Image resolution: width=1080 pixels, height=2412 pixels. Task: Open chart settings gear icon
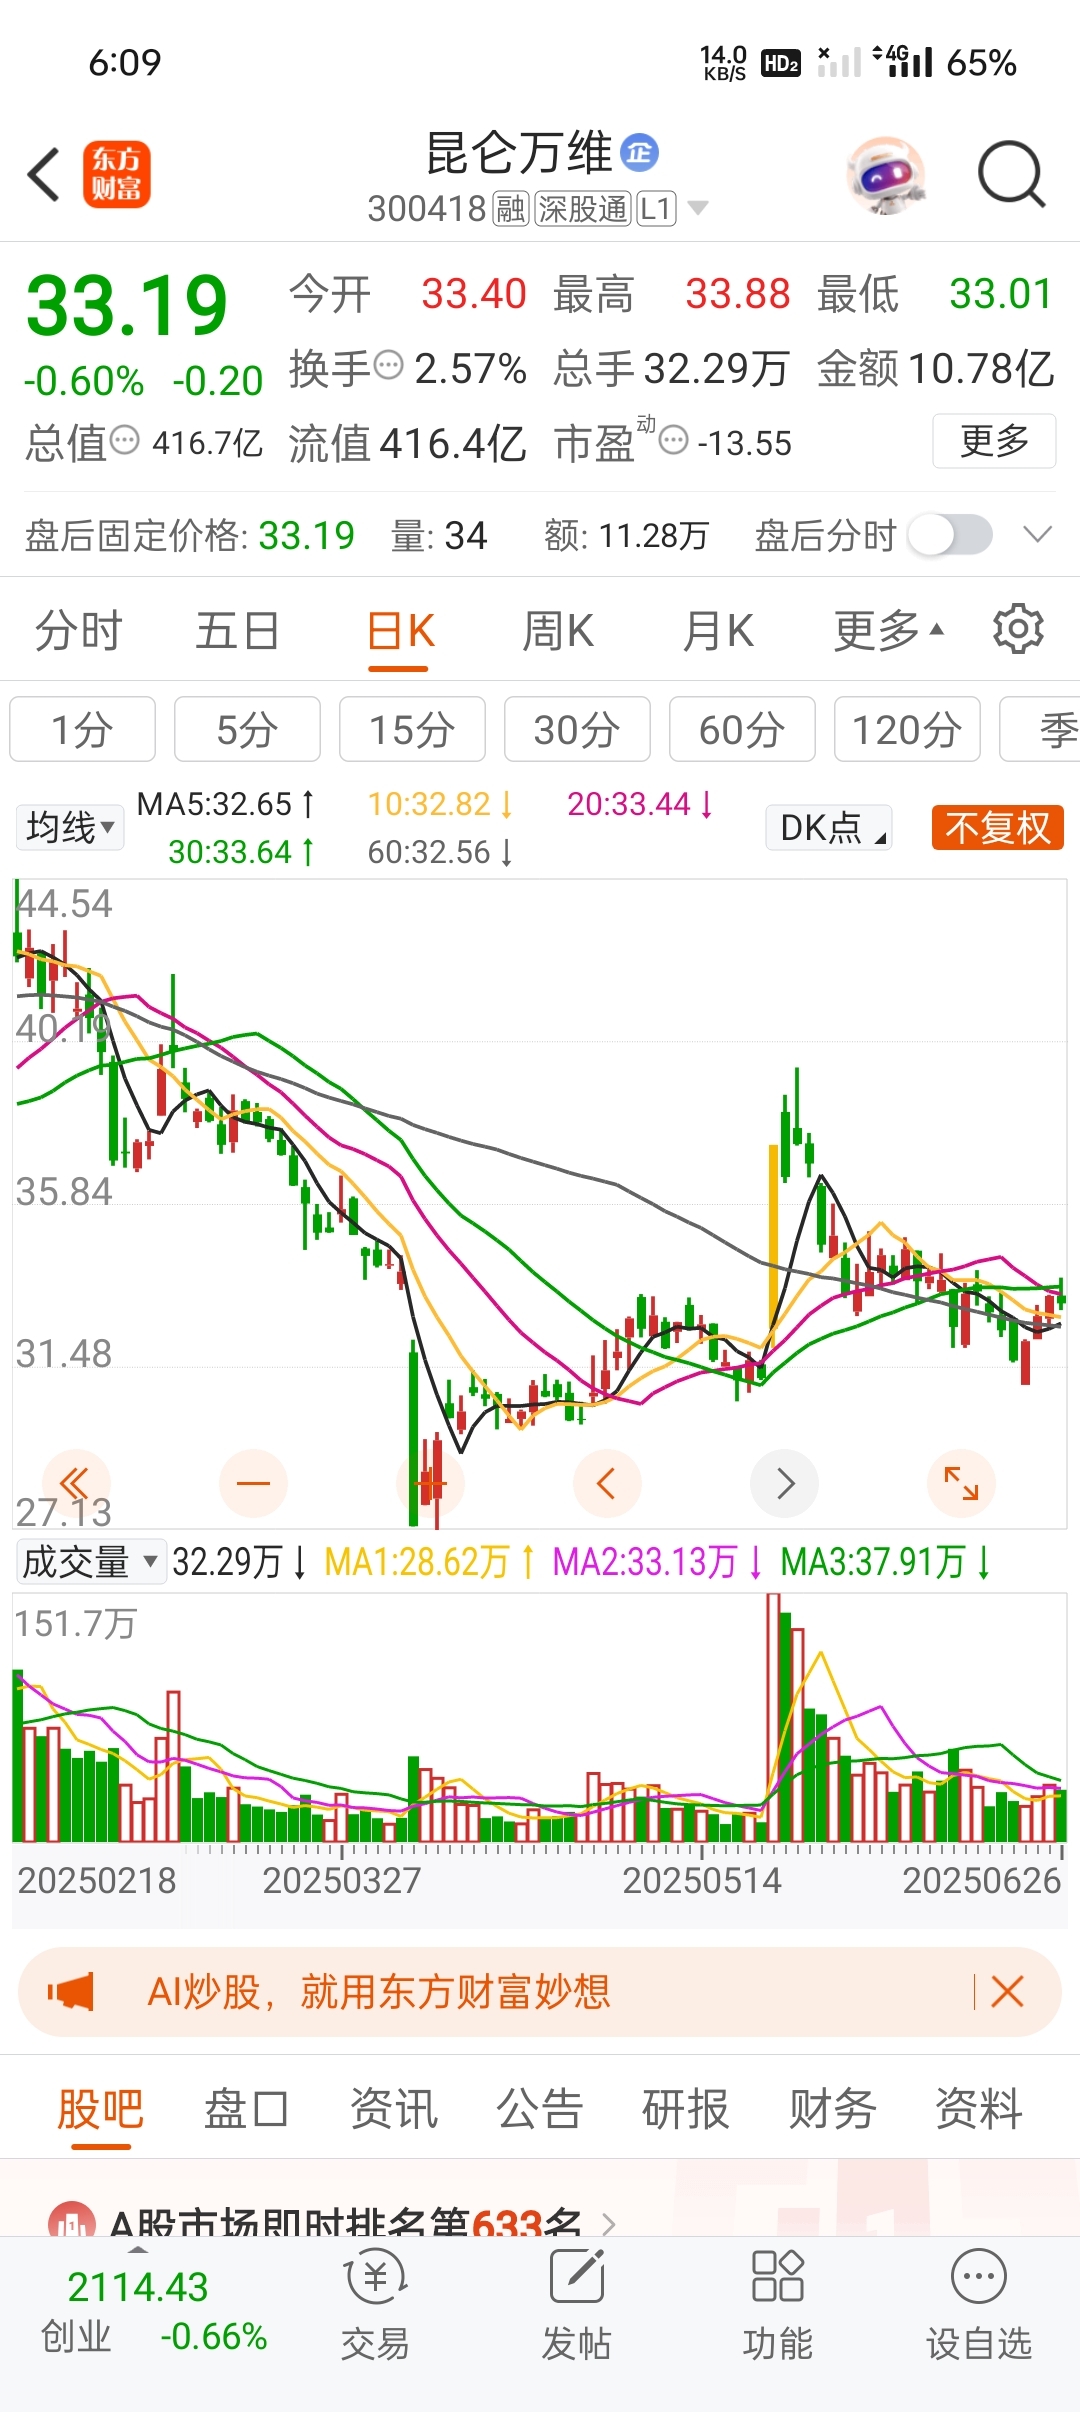click(x=1018, y=629)
